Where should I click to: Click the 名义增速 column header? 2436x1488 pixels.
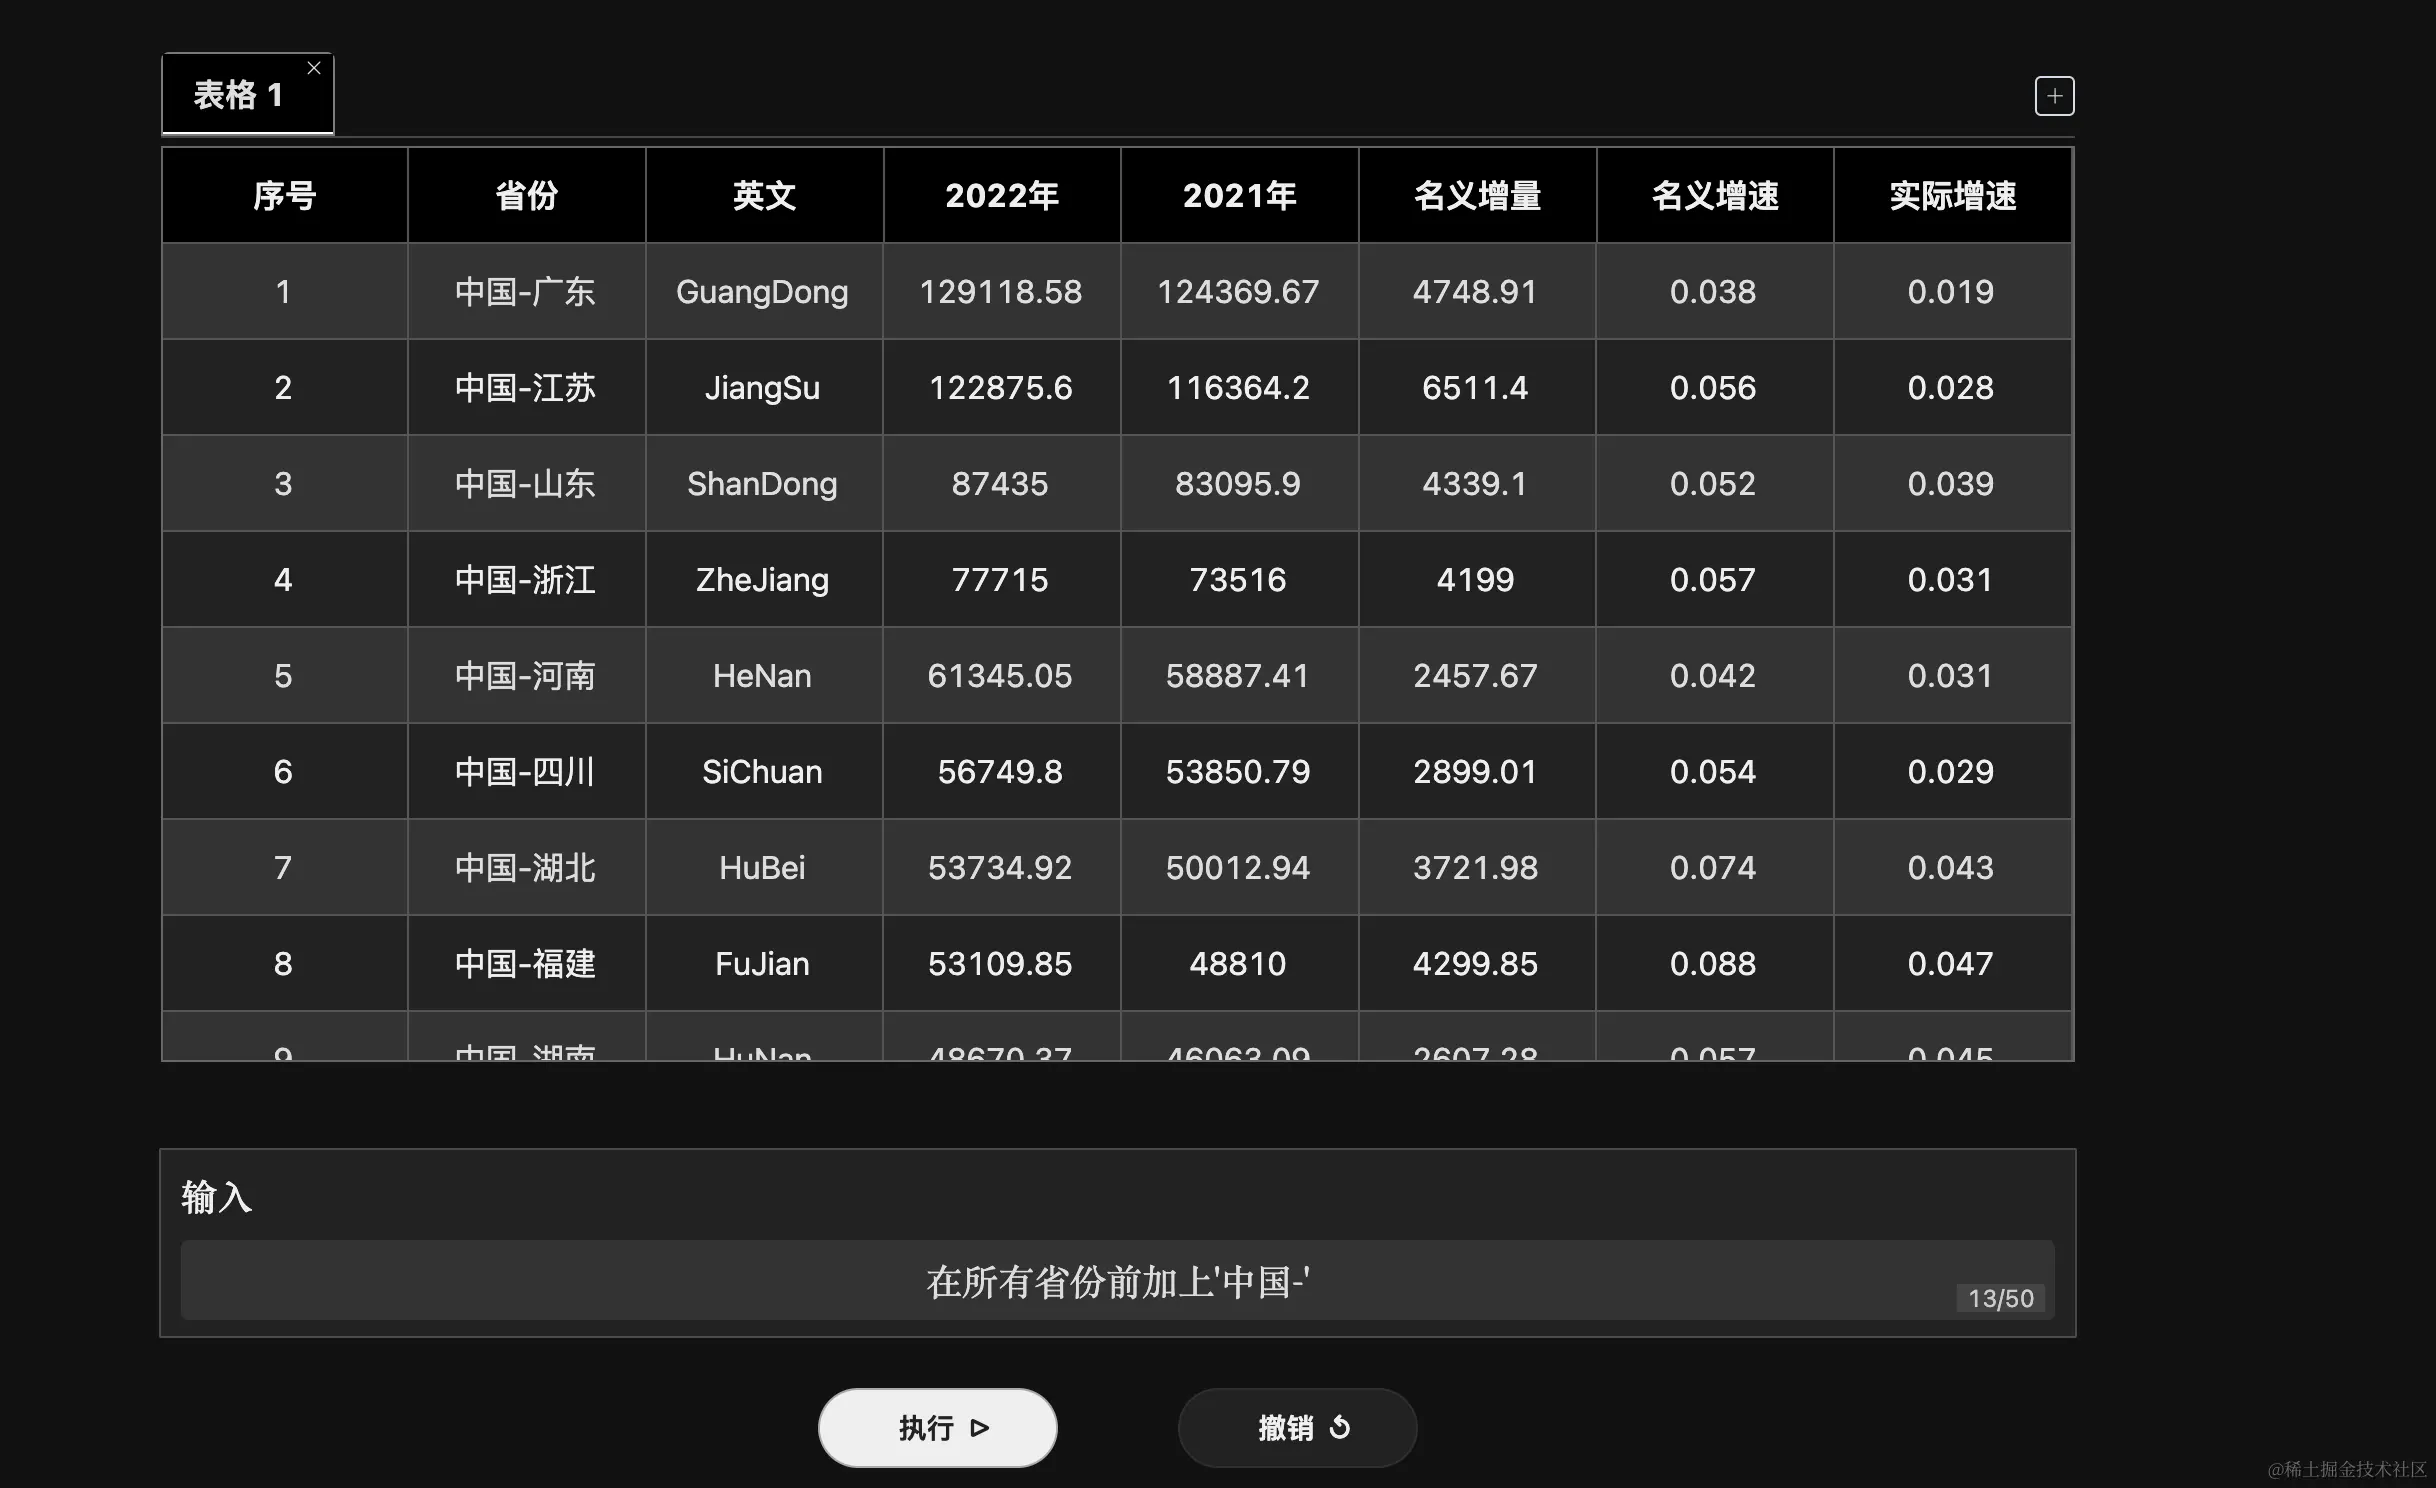[x=1714, y=195]
